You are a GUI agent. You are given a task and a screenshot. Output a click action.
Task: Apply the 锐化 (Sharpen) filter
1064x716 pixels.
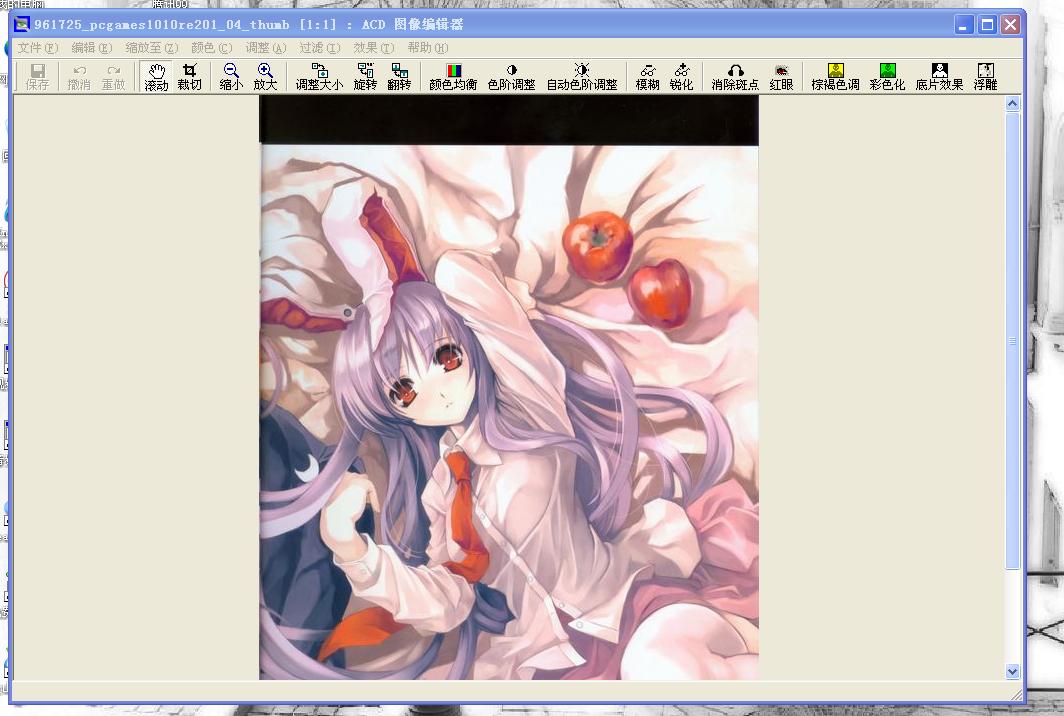(681, 77)
